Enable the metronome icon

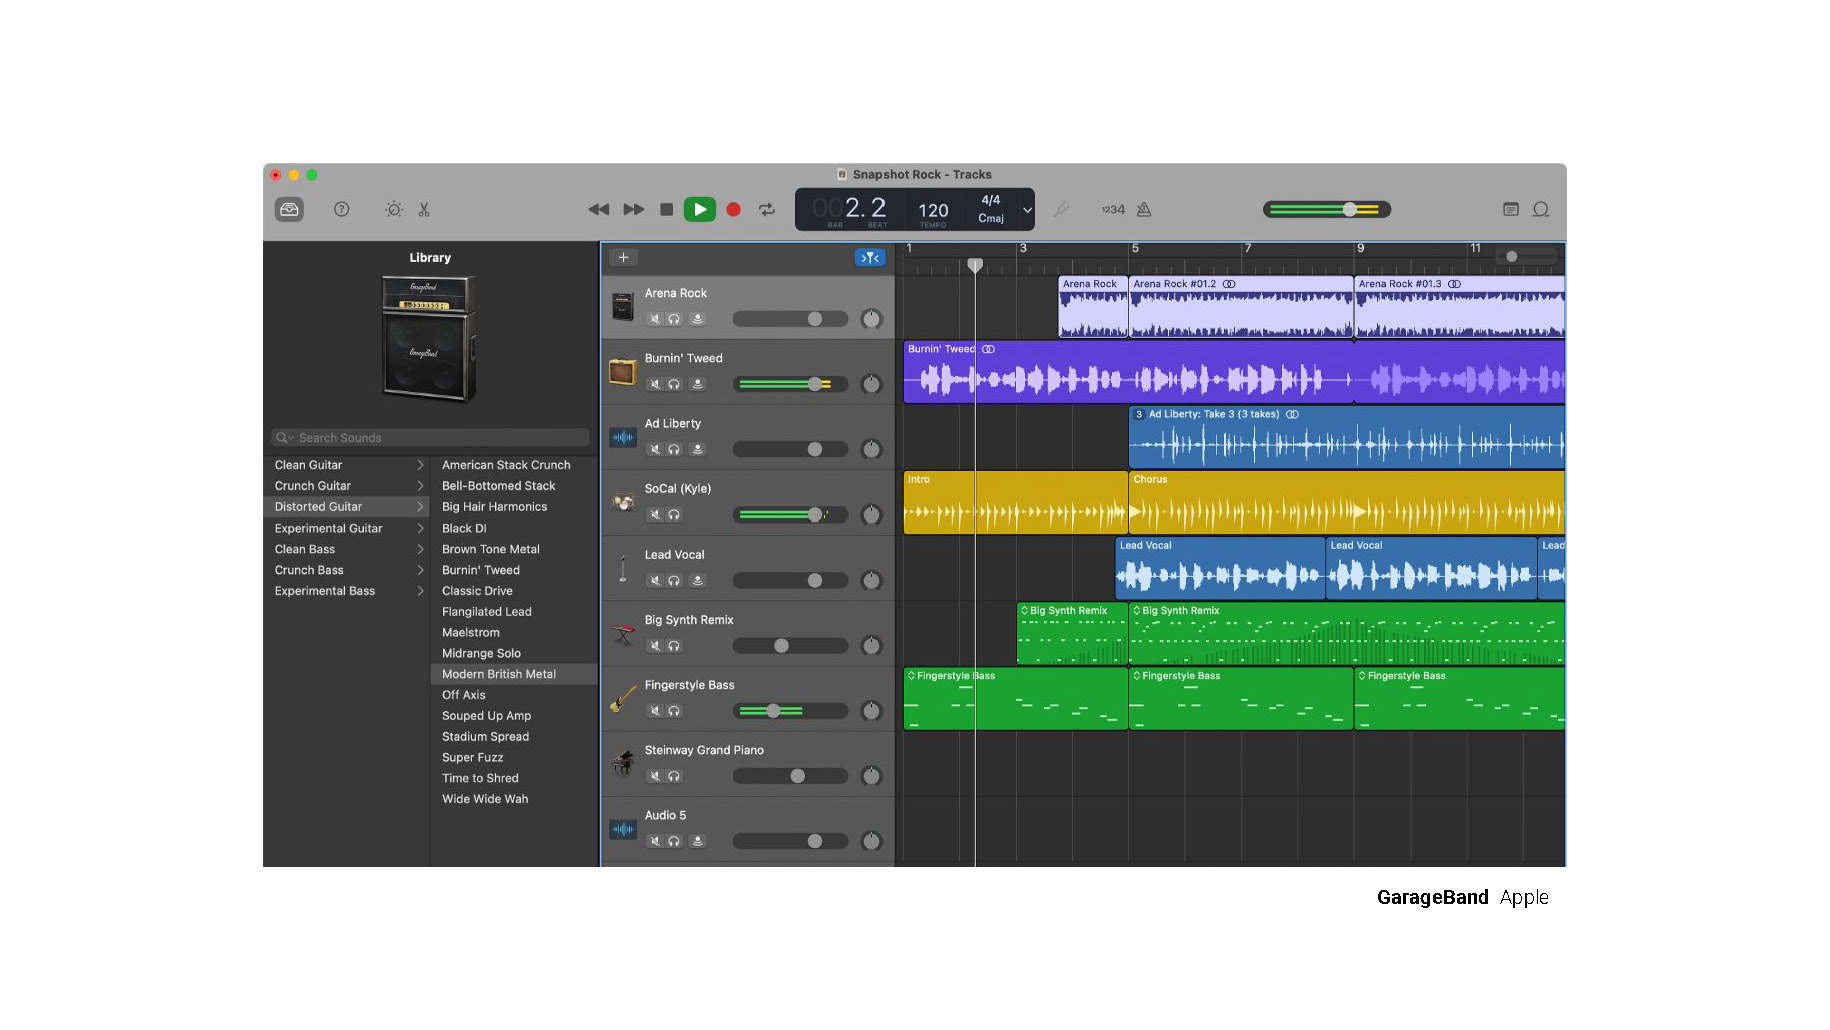click(x=1144, y=209)
